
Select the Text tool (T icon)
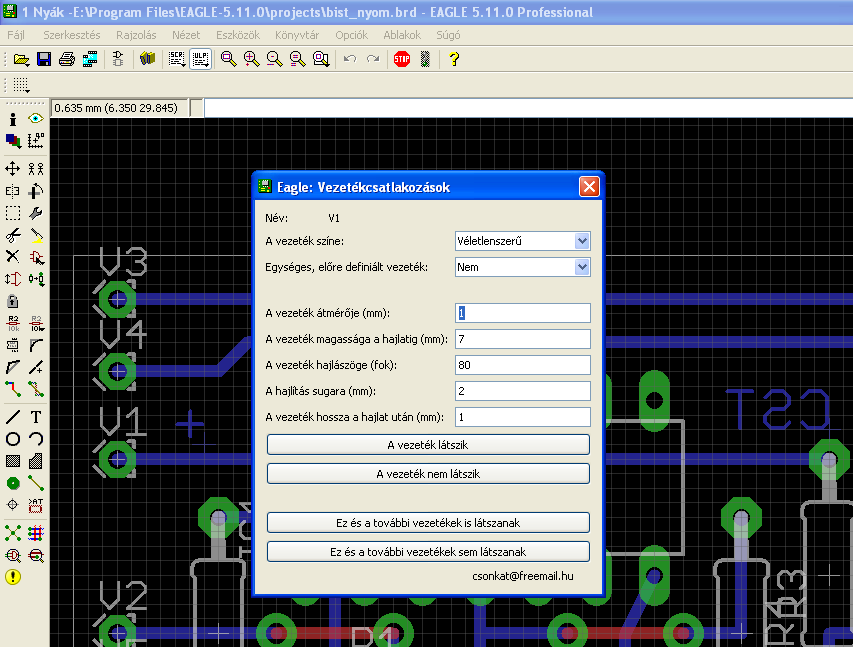(x=36, y=417)
